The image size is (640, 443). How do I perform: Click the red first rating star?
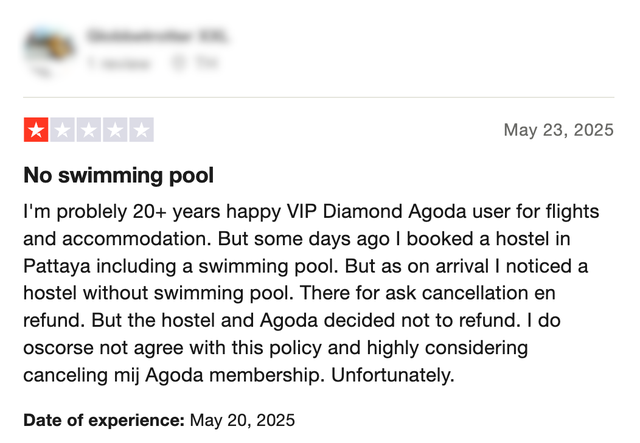point(36,130)
